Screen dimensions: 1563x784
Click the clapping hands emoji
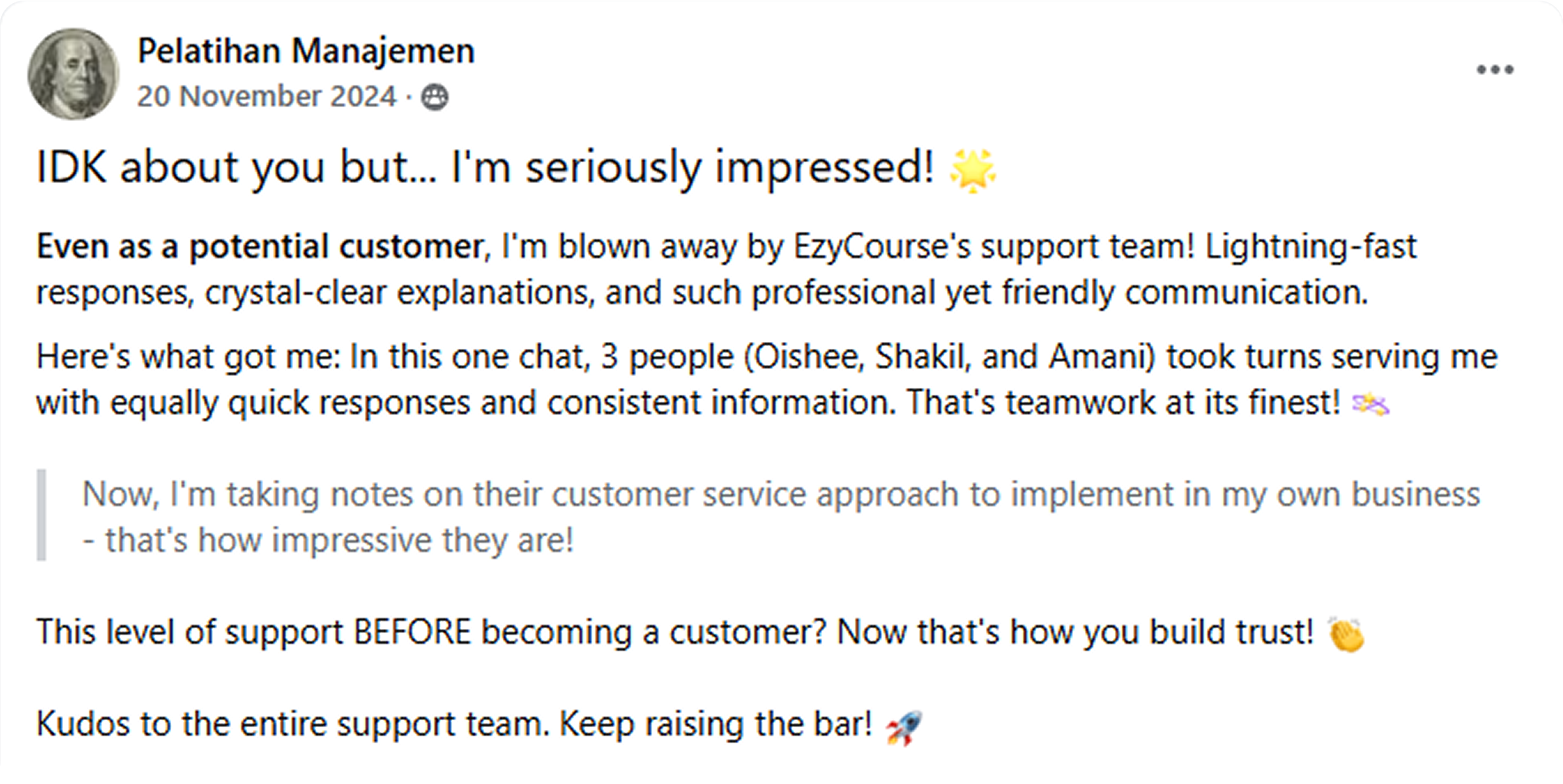1346,634
